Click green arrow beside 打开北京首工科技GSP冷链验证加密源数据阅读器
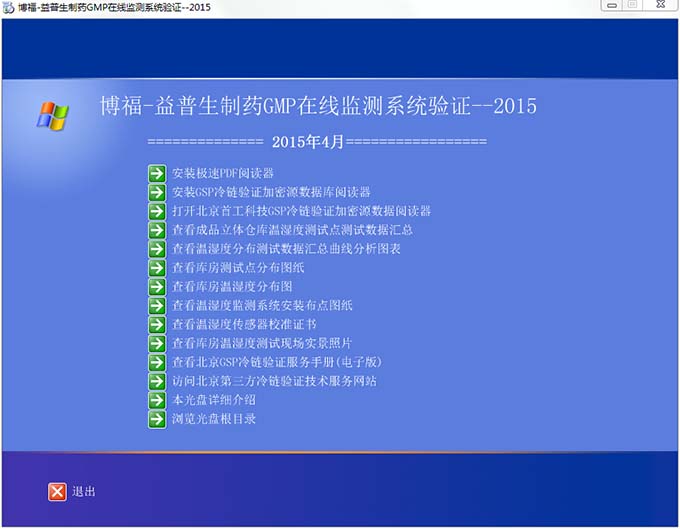This screenshot has height=529, width=680. (x=157, y=211)
